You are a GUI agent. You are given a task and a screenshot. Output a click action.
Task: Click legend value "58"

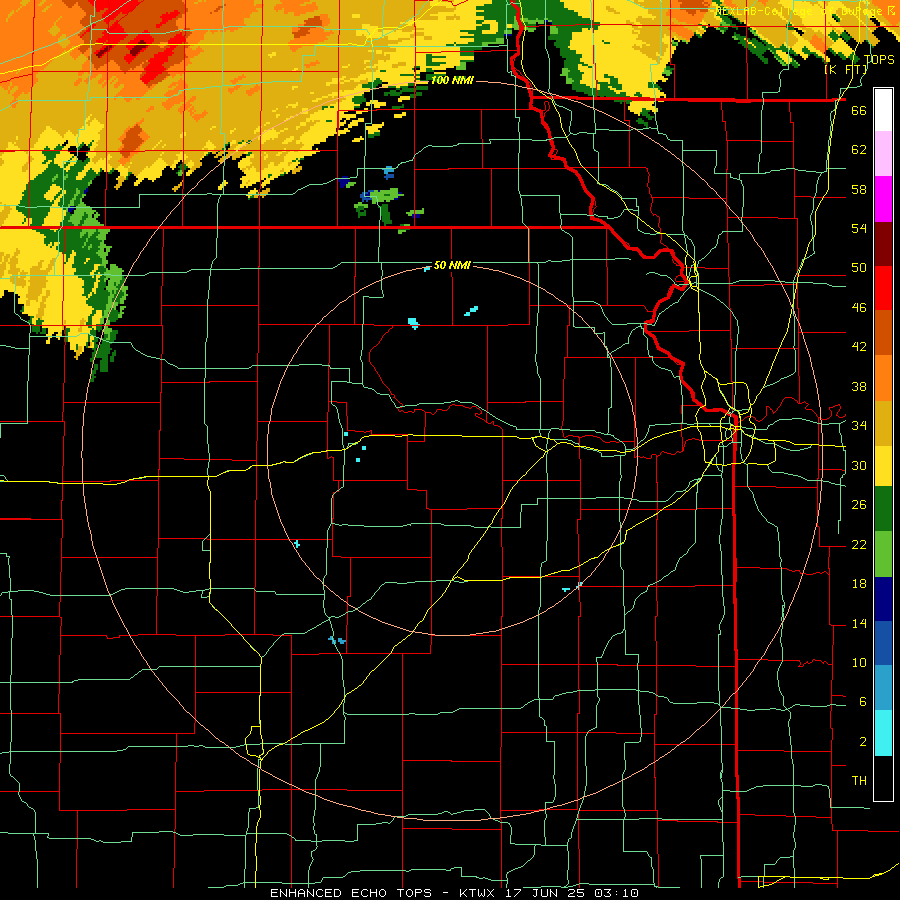(x=859, y=189)
